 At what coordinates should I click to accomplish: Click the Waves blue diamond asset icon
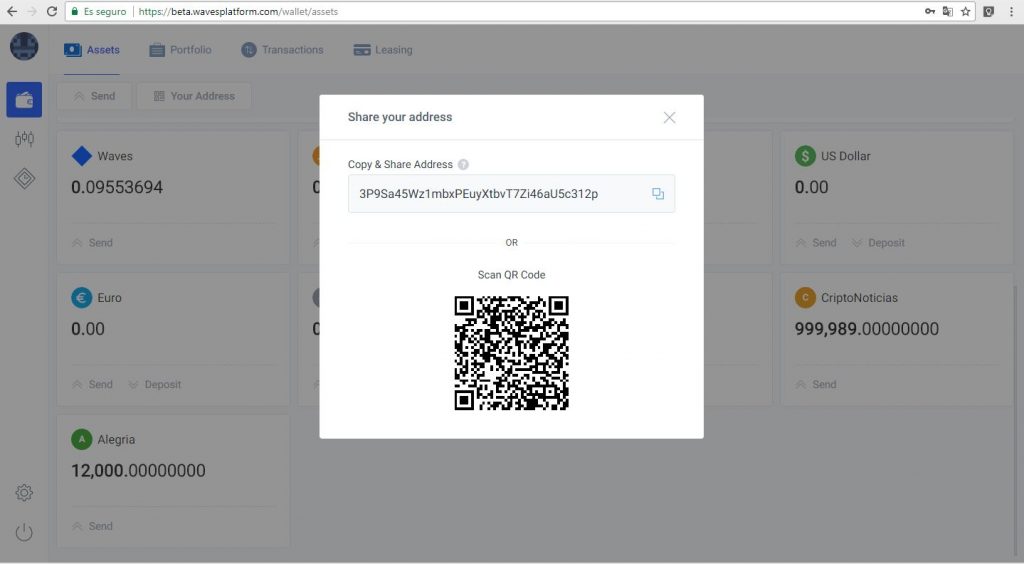pyautogui.click(x=82, y=156)
